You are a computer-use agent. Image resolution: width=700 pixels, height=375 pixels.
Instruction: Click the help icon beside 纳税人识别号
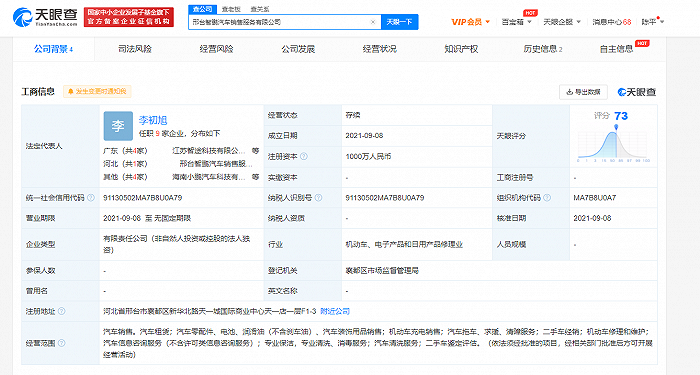click(318, 197)
